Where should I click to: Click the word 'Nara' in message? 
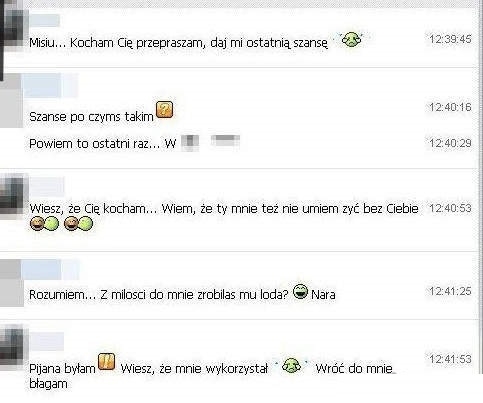pyautogui.click(x=323, y=295)
